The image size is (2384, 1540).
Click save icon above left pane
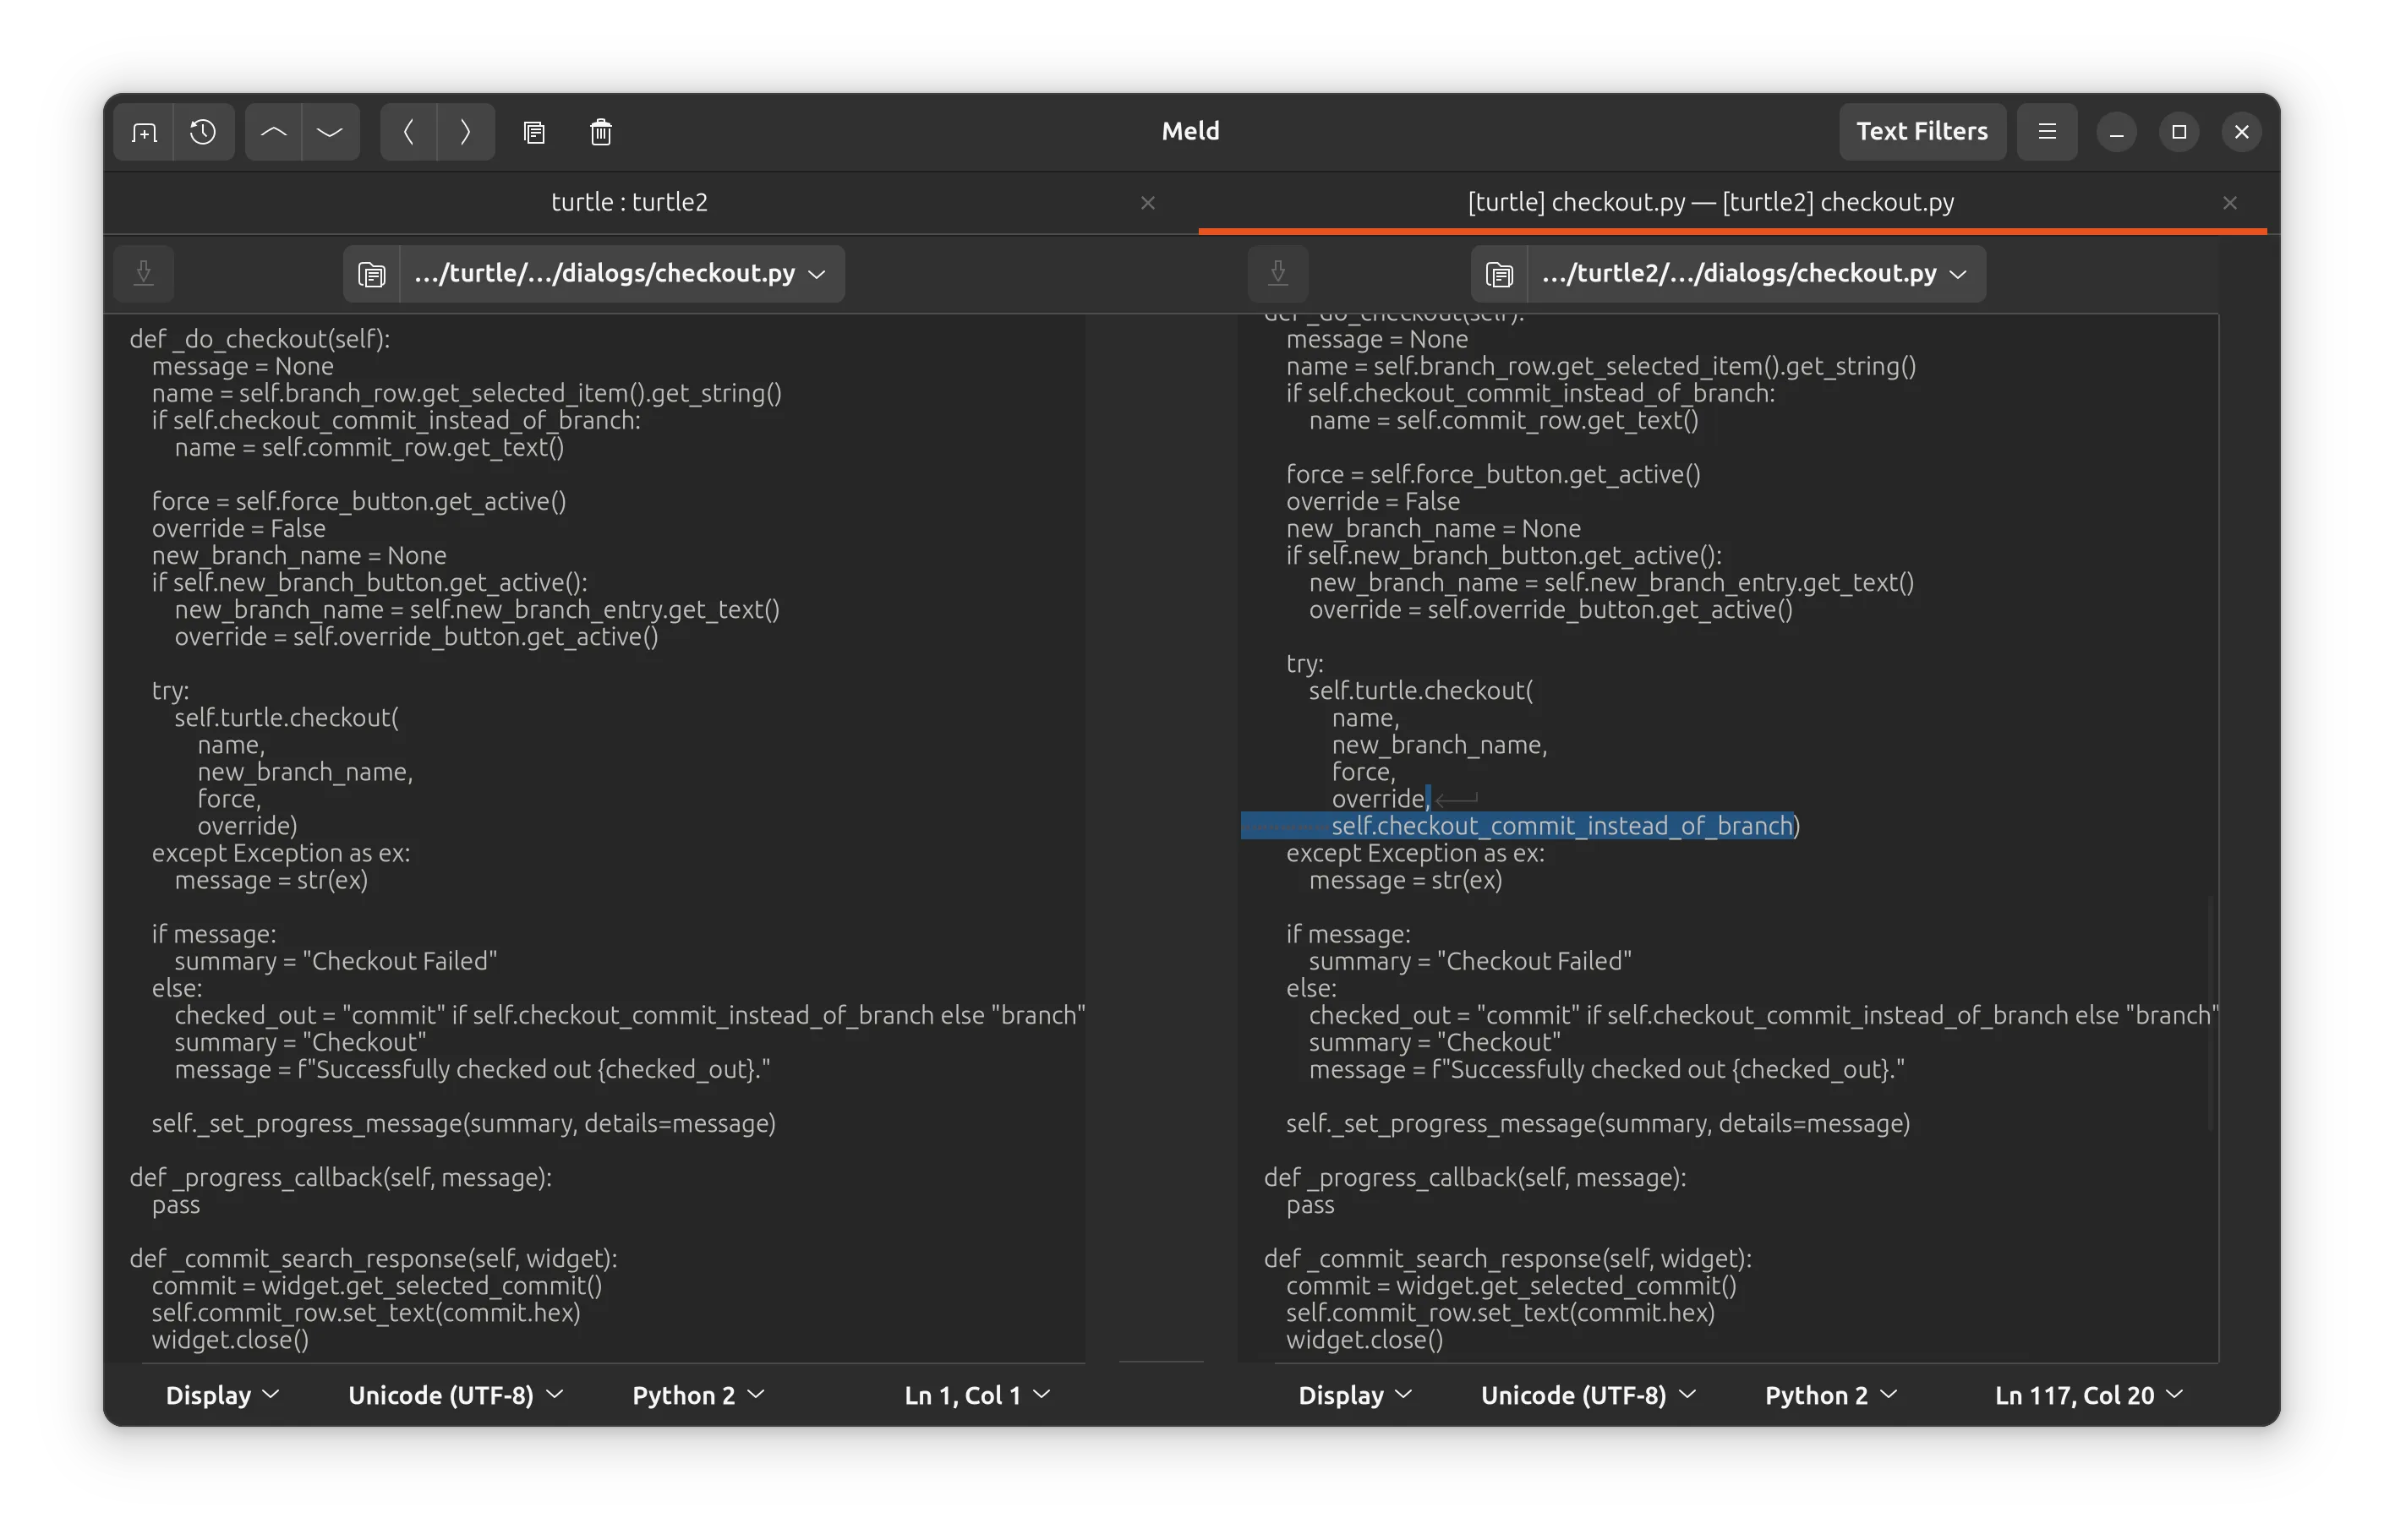(x=144, y=273)
